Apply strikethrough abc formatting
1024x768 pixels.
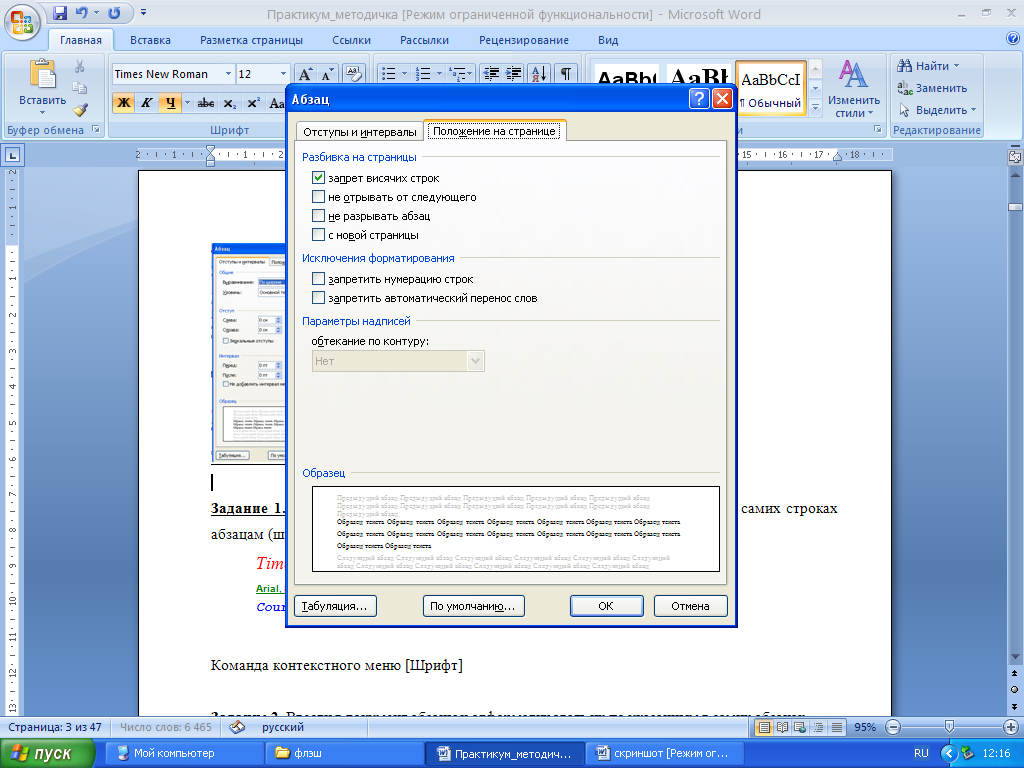(206, 103)
